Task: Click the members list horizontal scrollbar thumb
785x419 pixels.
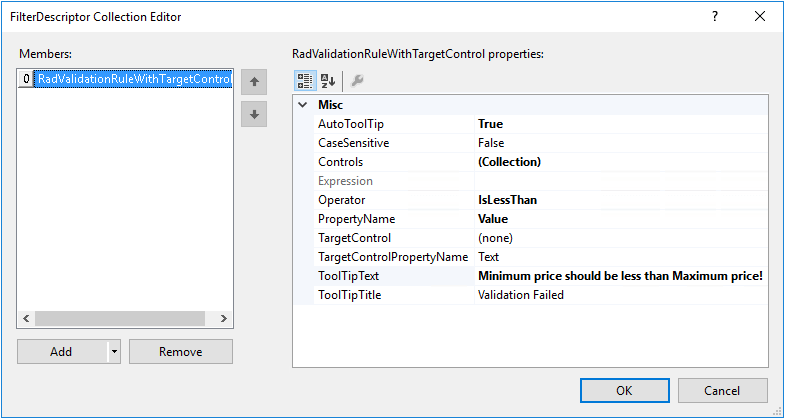Action: pyautogui.click(x=120, y=318)
